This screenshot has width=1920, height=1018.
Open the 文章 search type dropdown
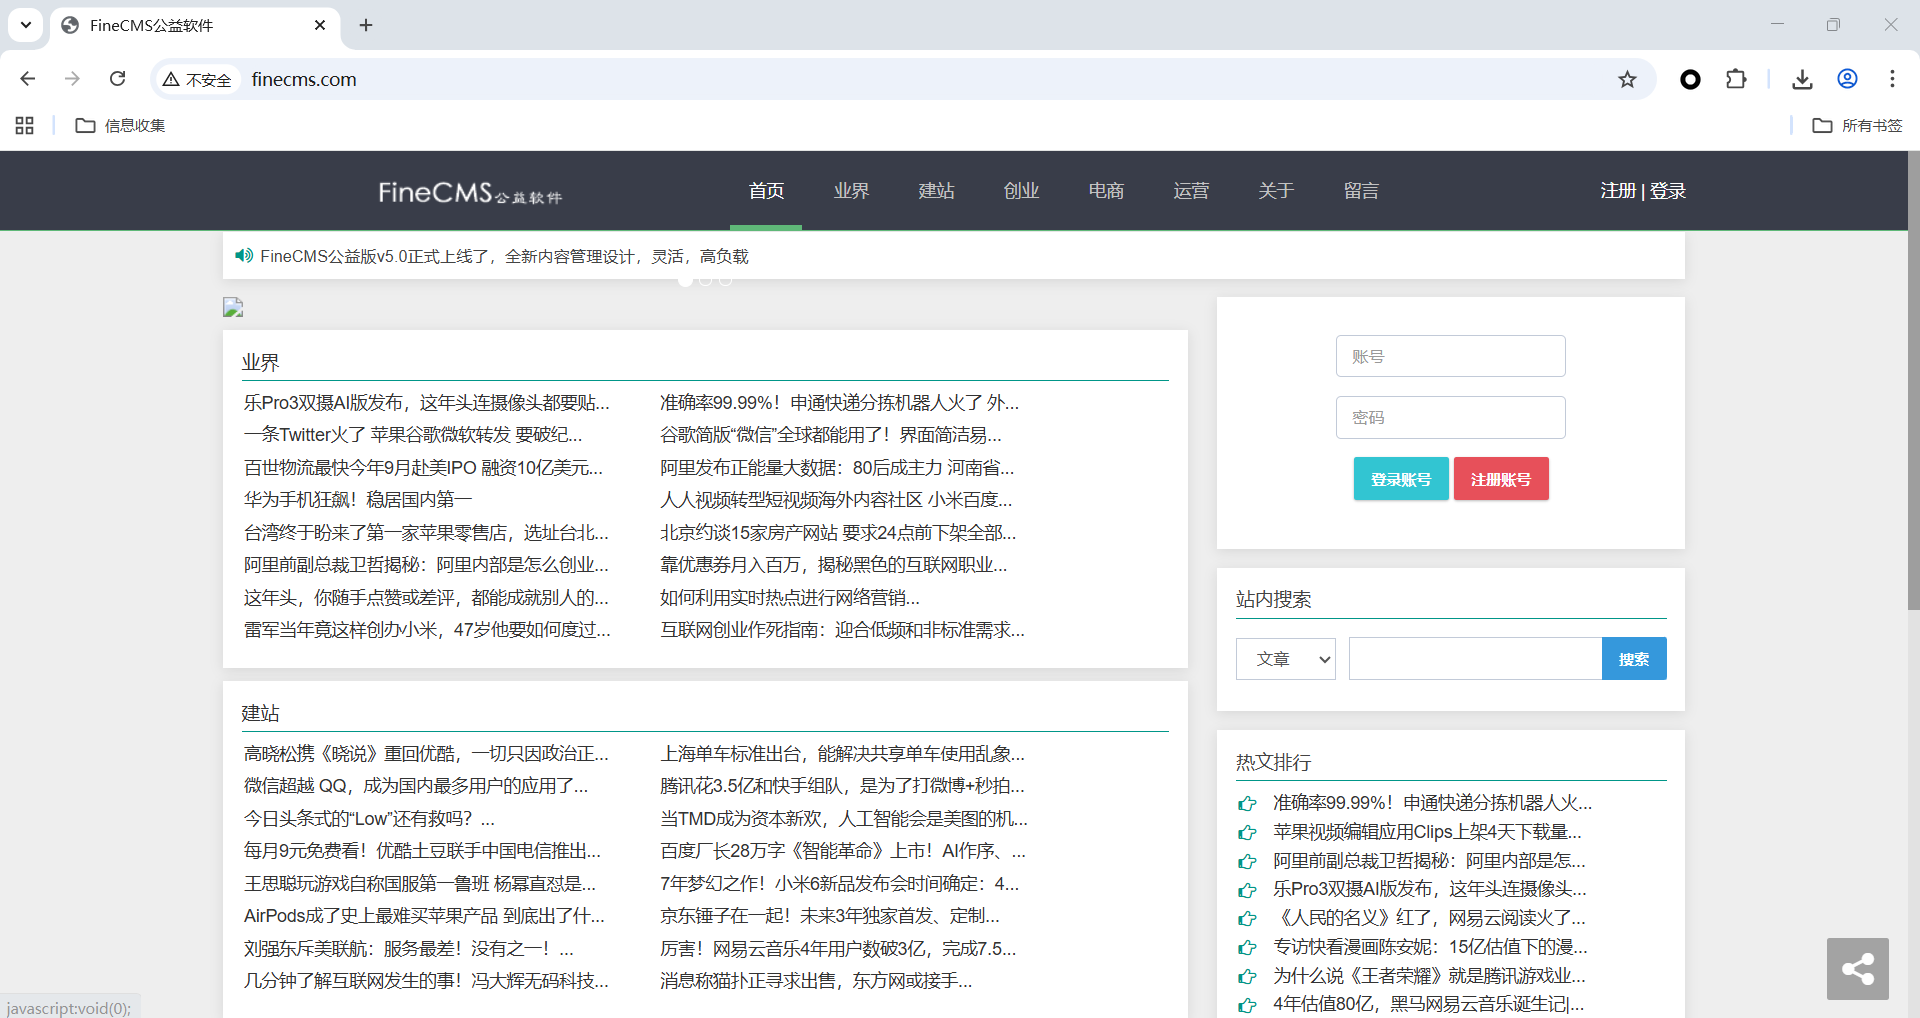tap(1285, 659)
